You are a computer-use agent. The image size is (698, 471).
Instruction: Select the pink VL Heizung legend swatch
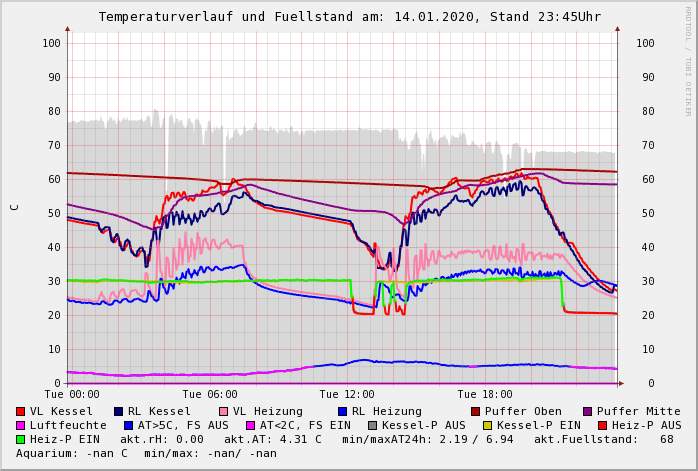tap(223, 411)
